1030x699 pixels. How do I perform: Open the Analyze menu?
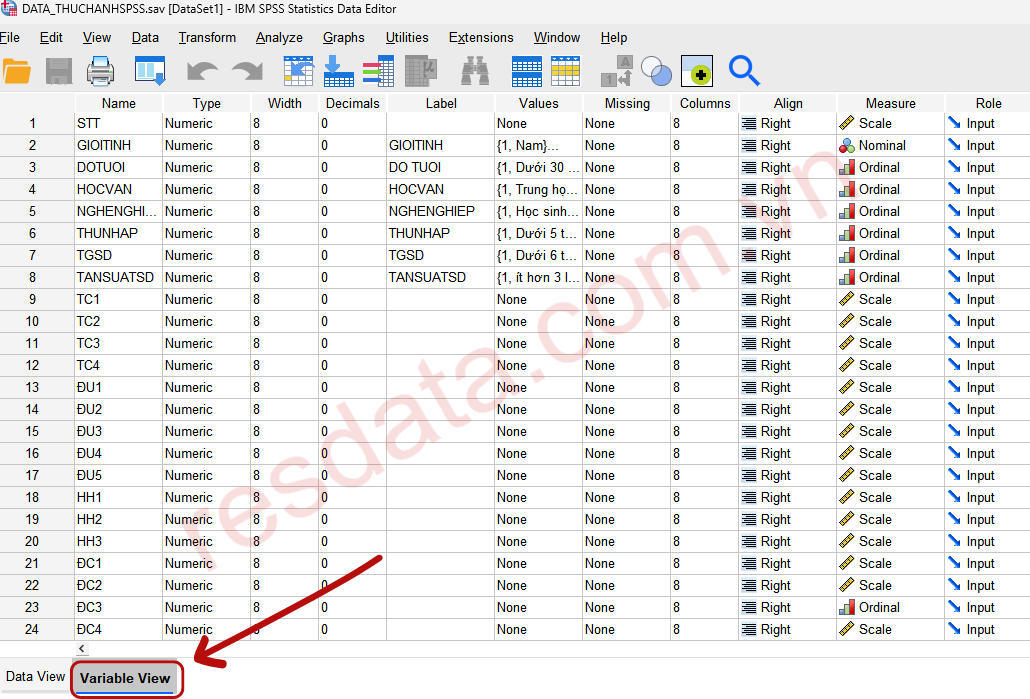[x=279, y=37]
